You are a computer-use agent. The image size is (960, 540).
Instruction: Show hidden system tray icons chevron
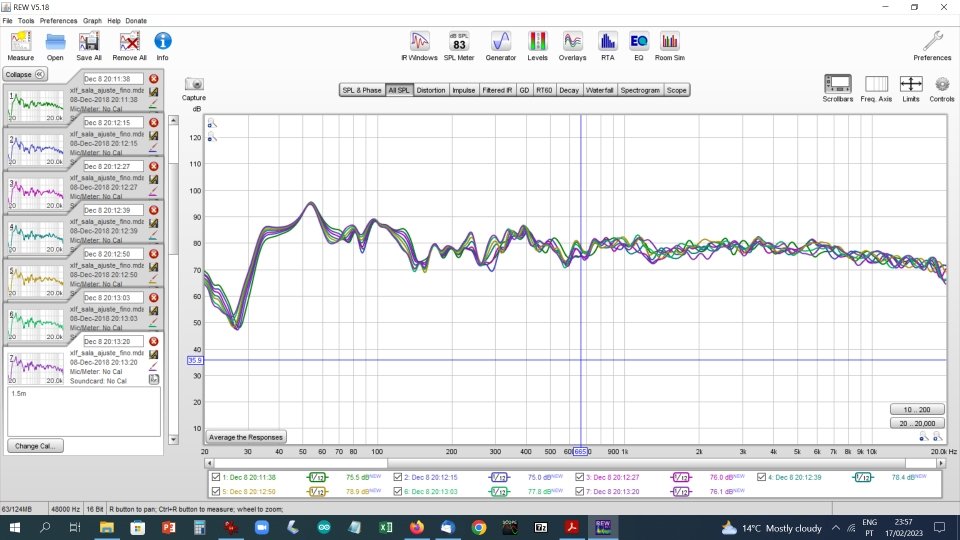coord(836,528)
